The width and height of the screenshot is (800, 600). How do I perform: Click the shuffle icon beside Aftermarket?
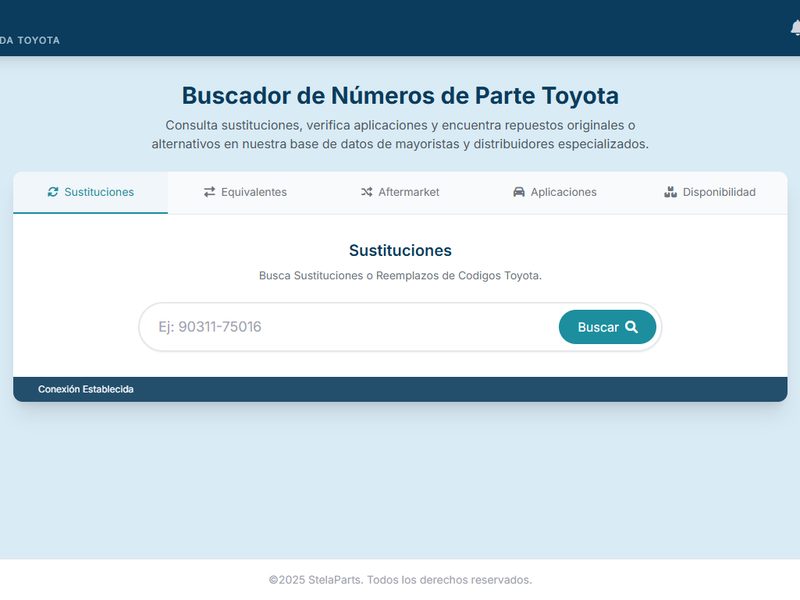click(x=366, y=192)
